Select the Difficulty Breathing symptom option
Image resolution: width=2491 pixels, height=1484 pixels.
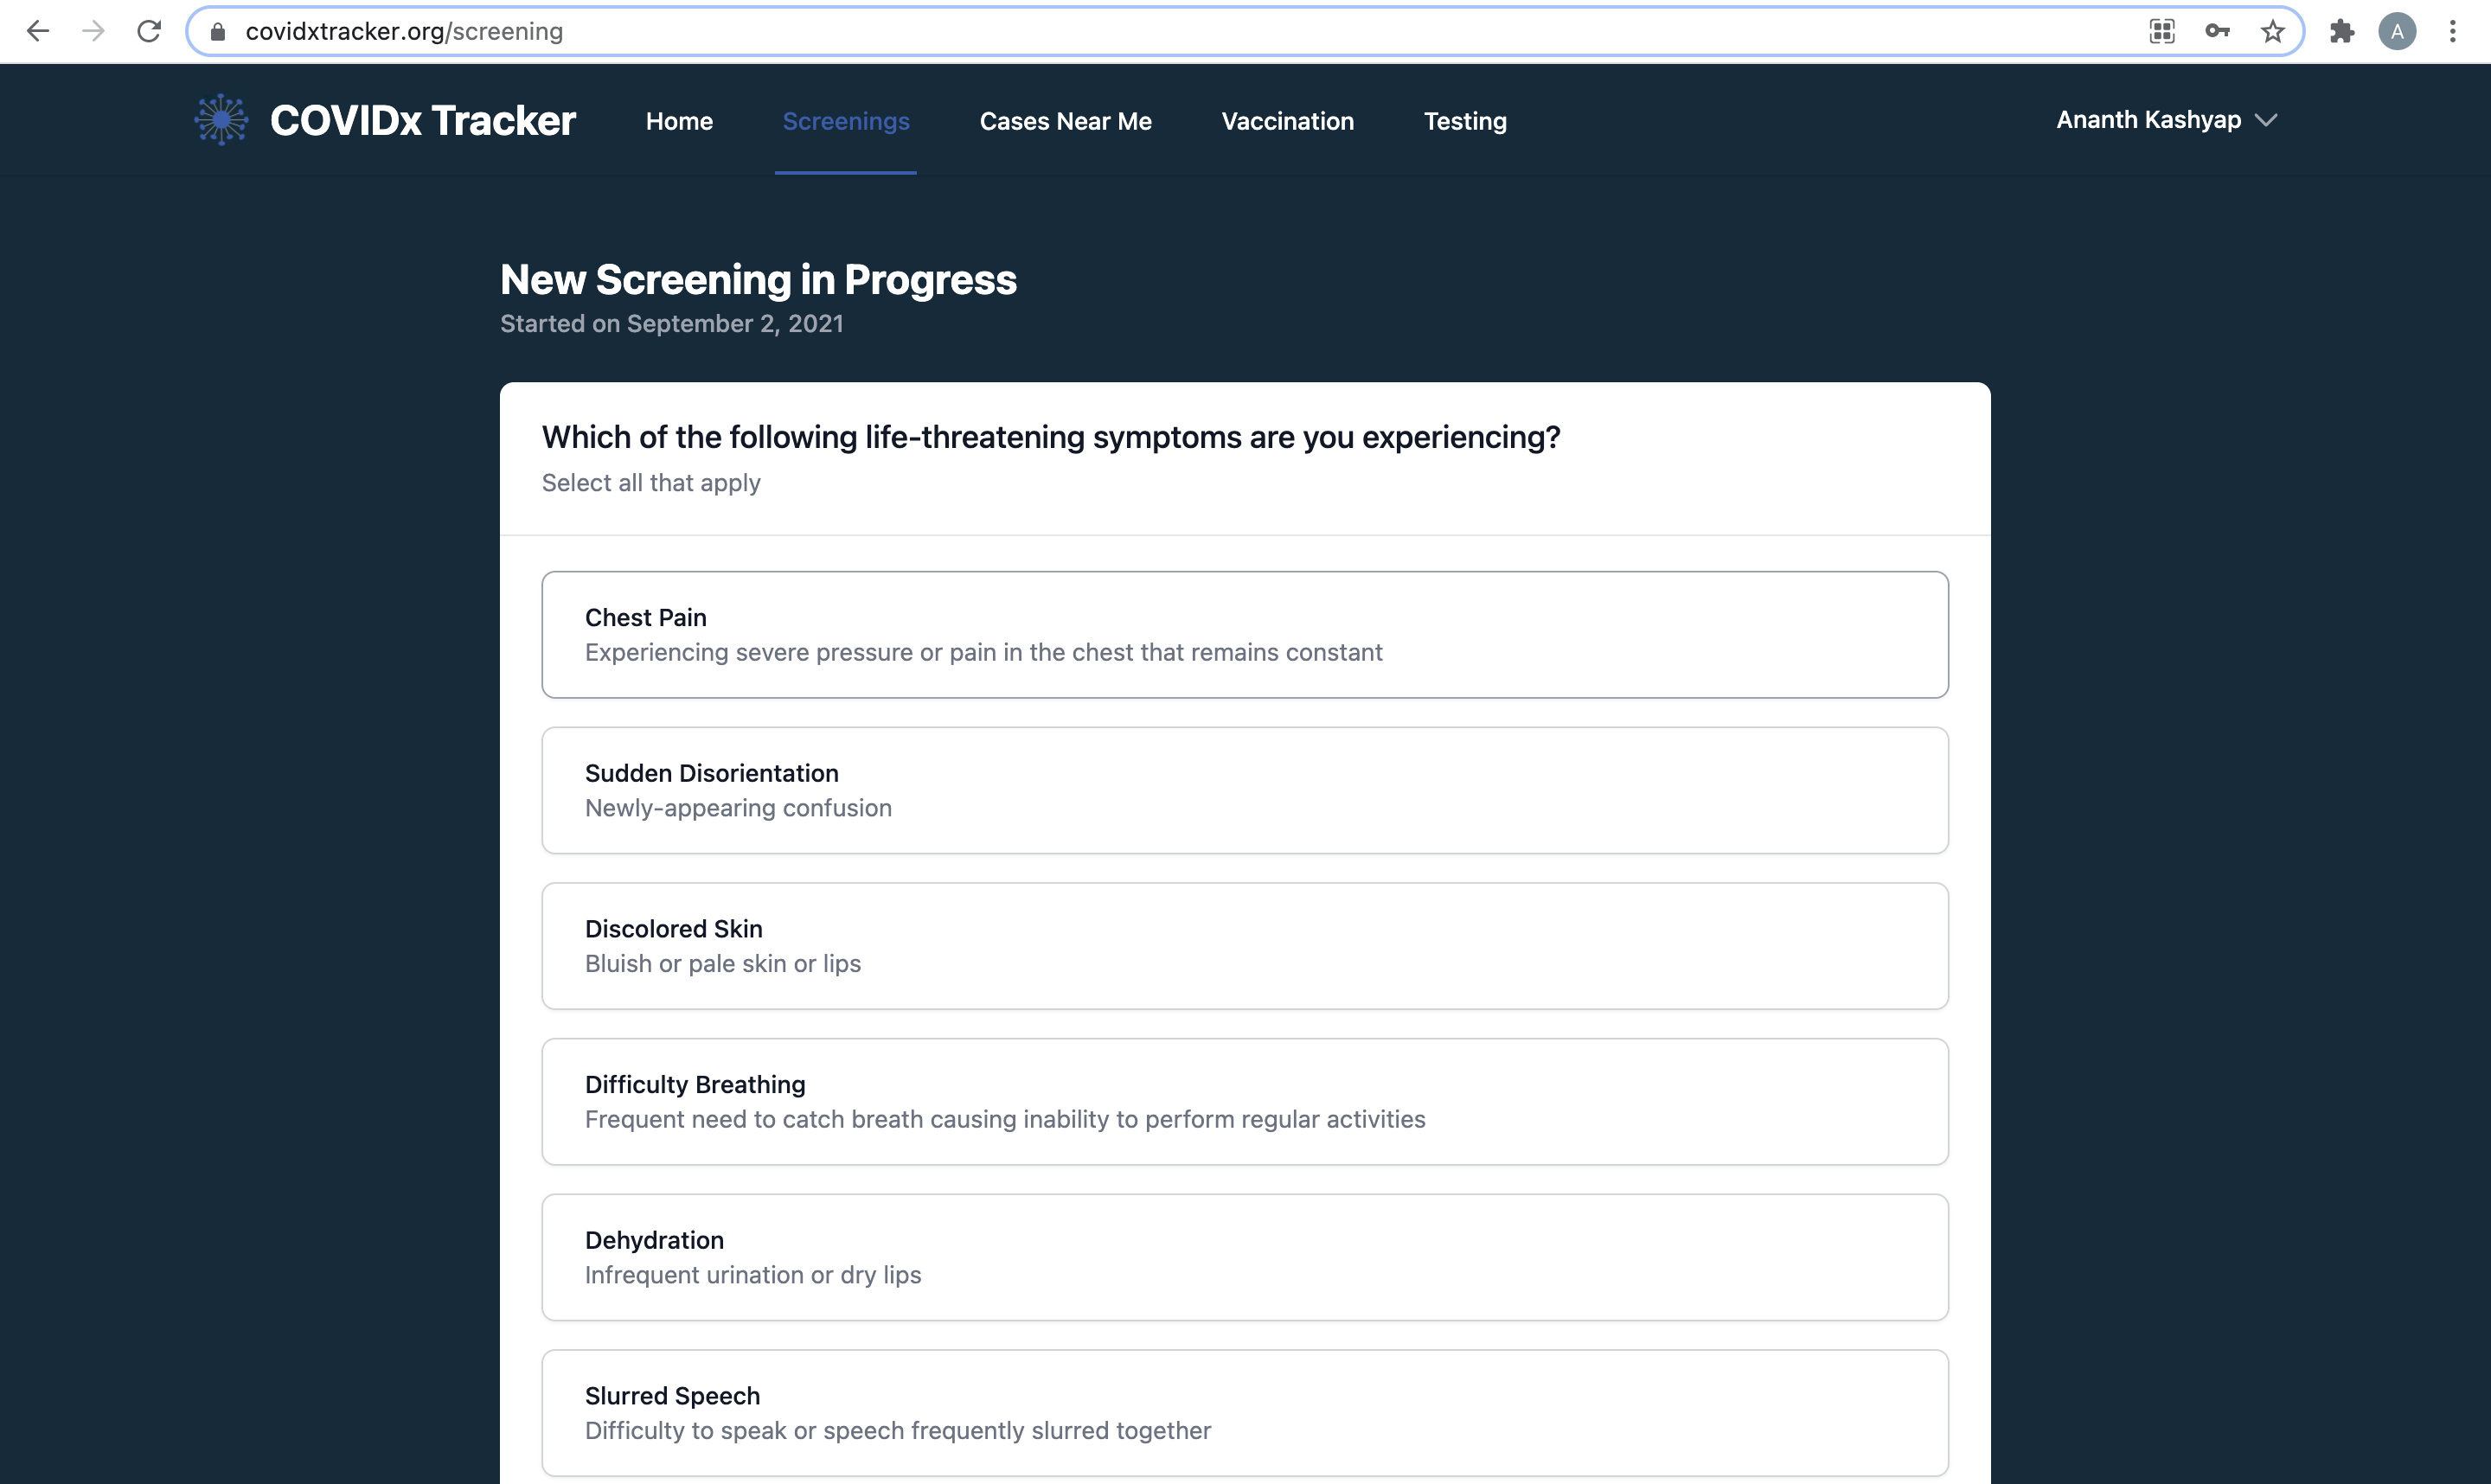pos(1244,1101)
